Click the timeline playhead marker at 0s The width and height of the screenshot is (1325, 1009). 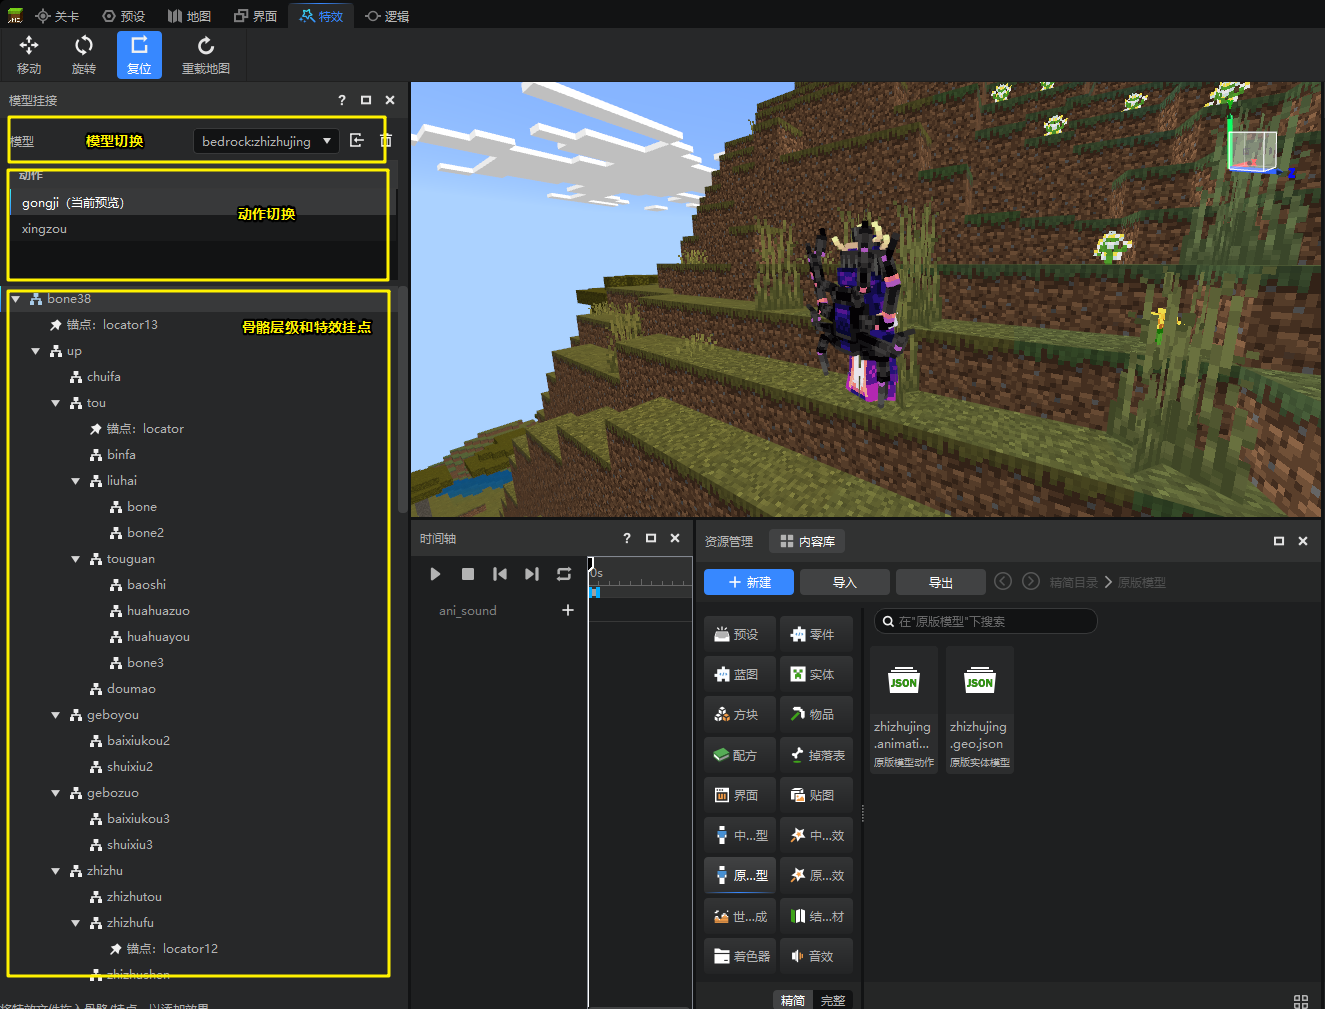[x=592, y=568]
